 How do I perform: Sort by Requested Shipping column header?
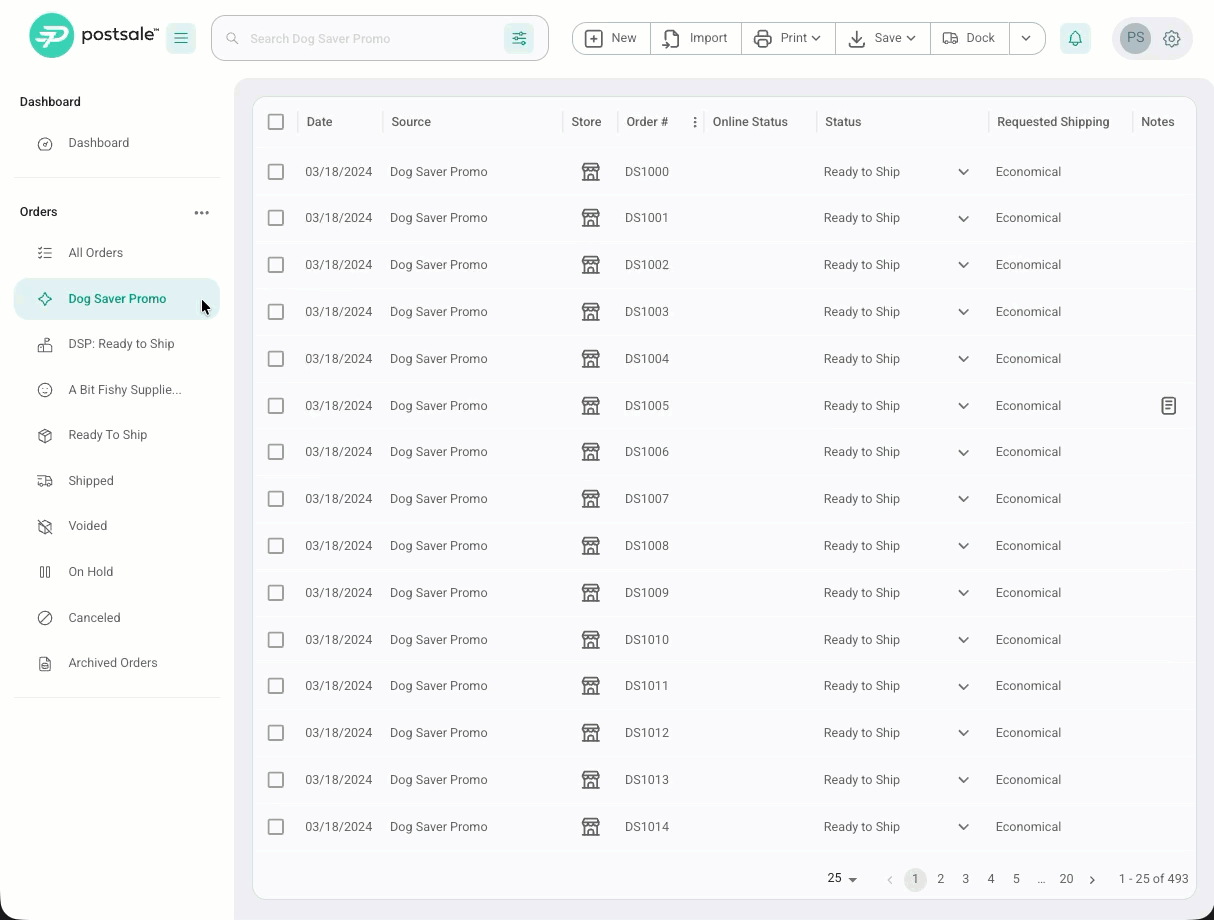[1053, 122]
